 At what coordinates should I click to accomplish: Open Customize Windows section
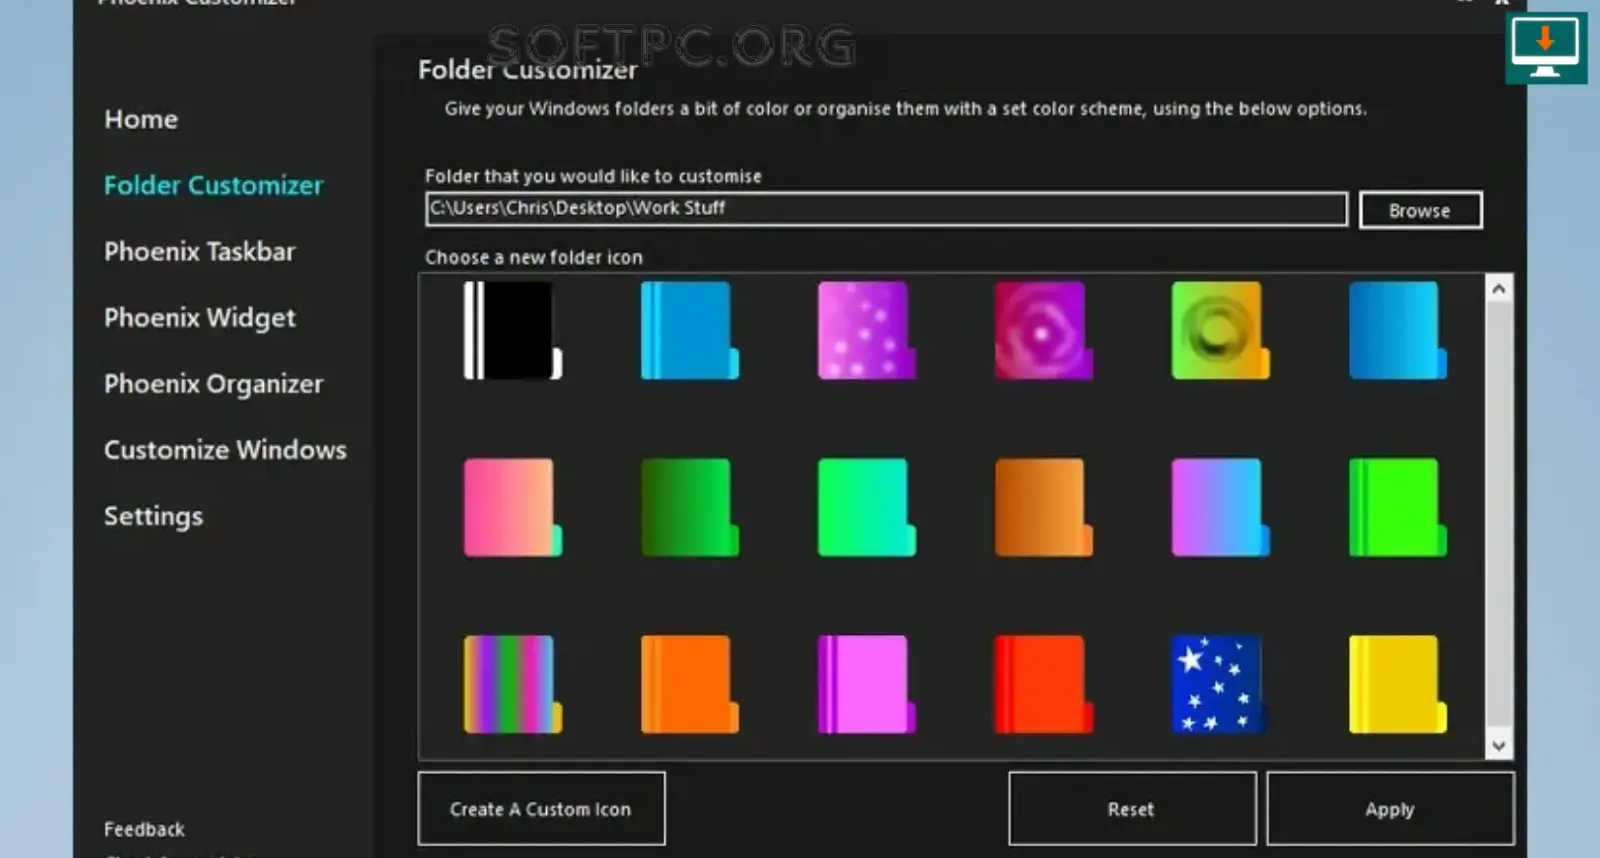[x=225, y=450]
